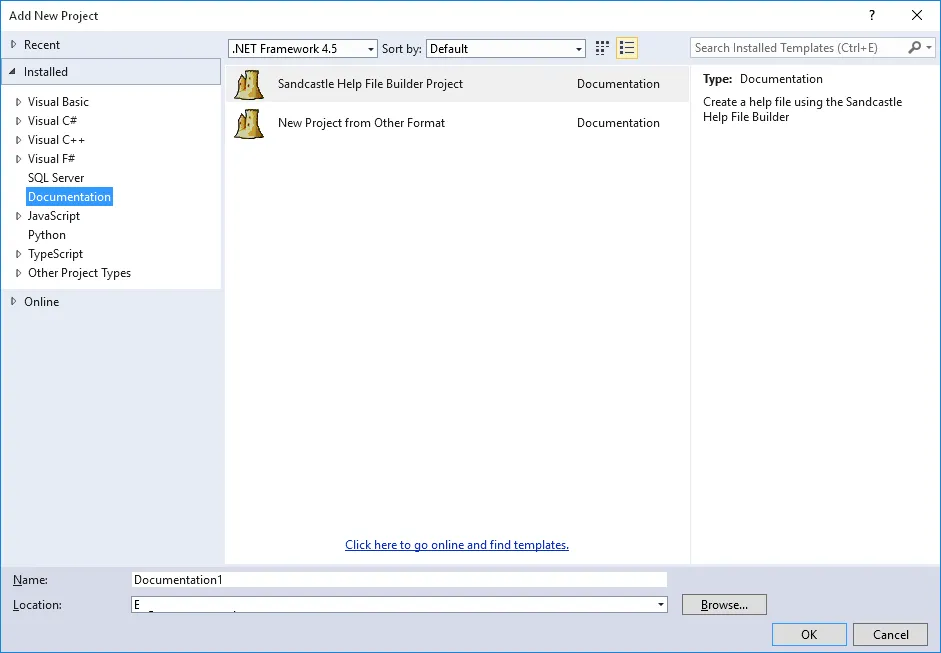The image size is (941, 653).
Task: Click Sandcastle Help File Builder Project icon
Action: (x=248, y=84)
